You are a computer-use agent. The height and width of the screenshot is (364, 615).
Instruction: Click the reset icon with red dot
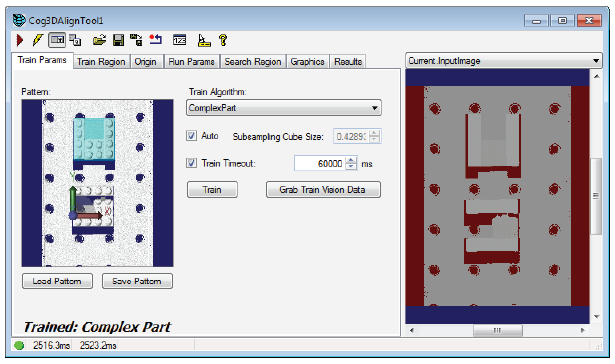tap(156, 40)
